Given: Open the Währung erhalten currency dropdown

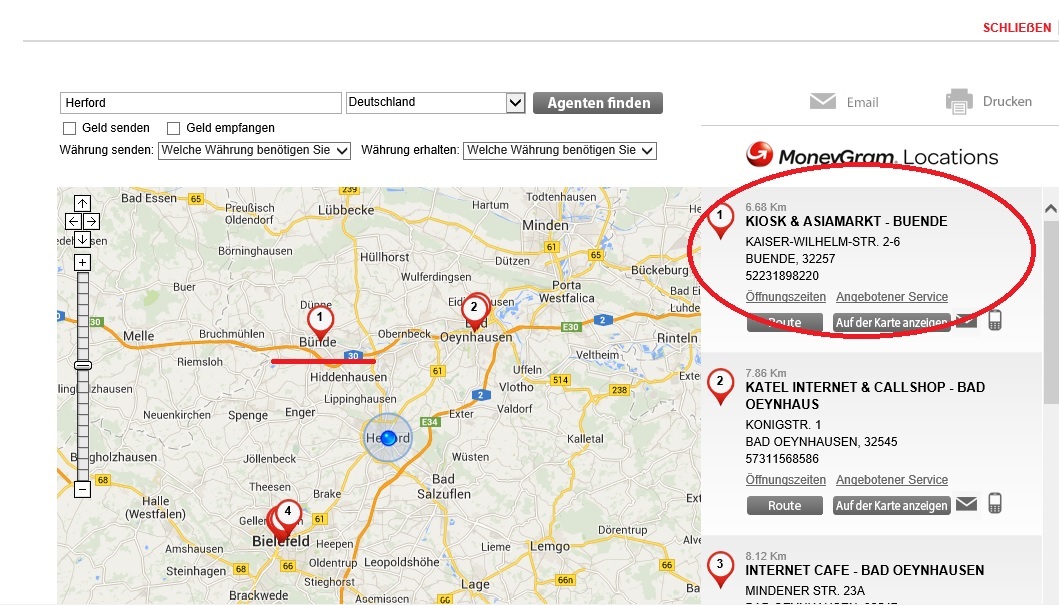Looking at the screenshot, I should pos(560,151).
